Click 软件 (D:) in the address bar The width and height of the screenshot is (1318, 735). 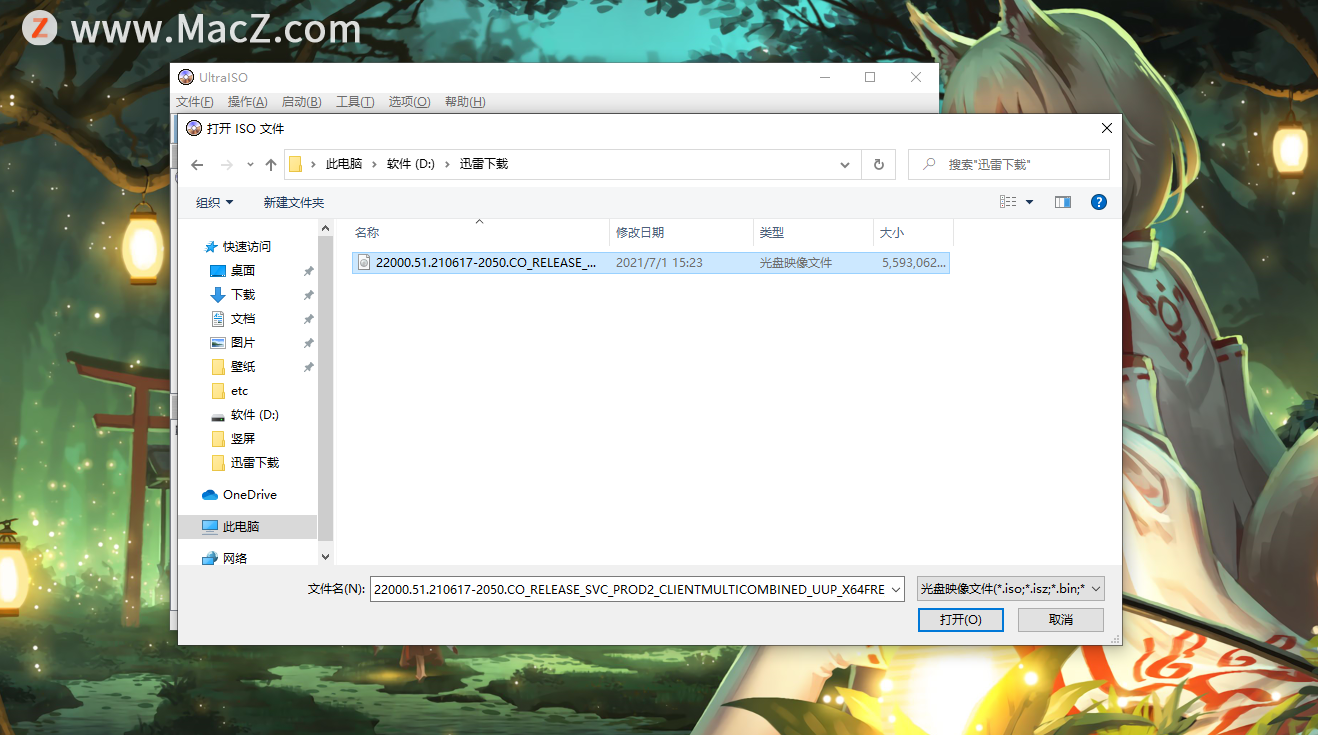[411, 164]
